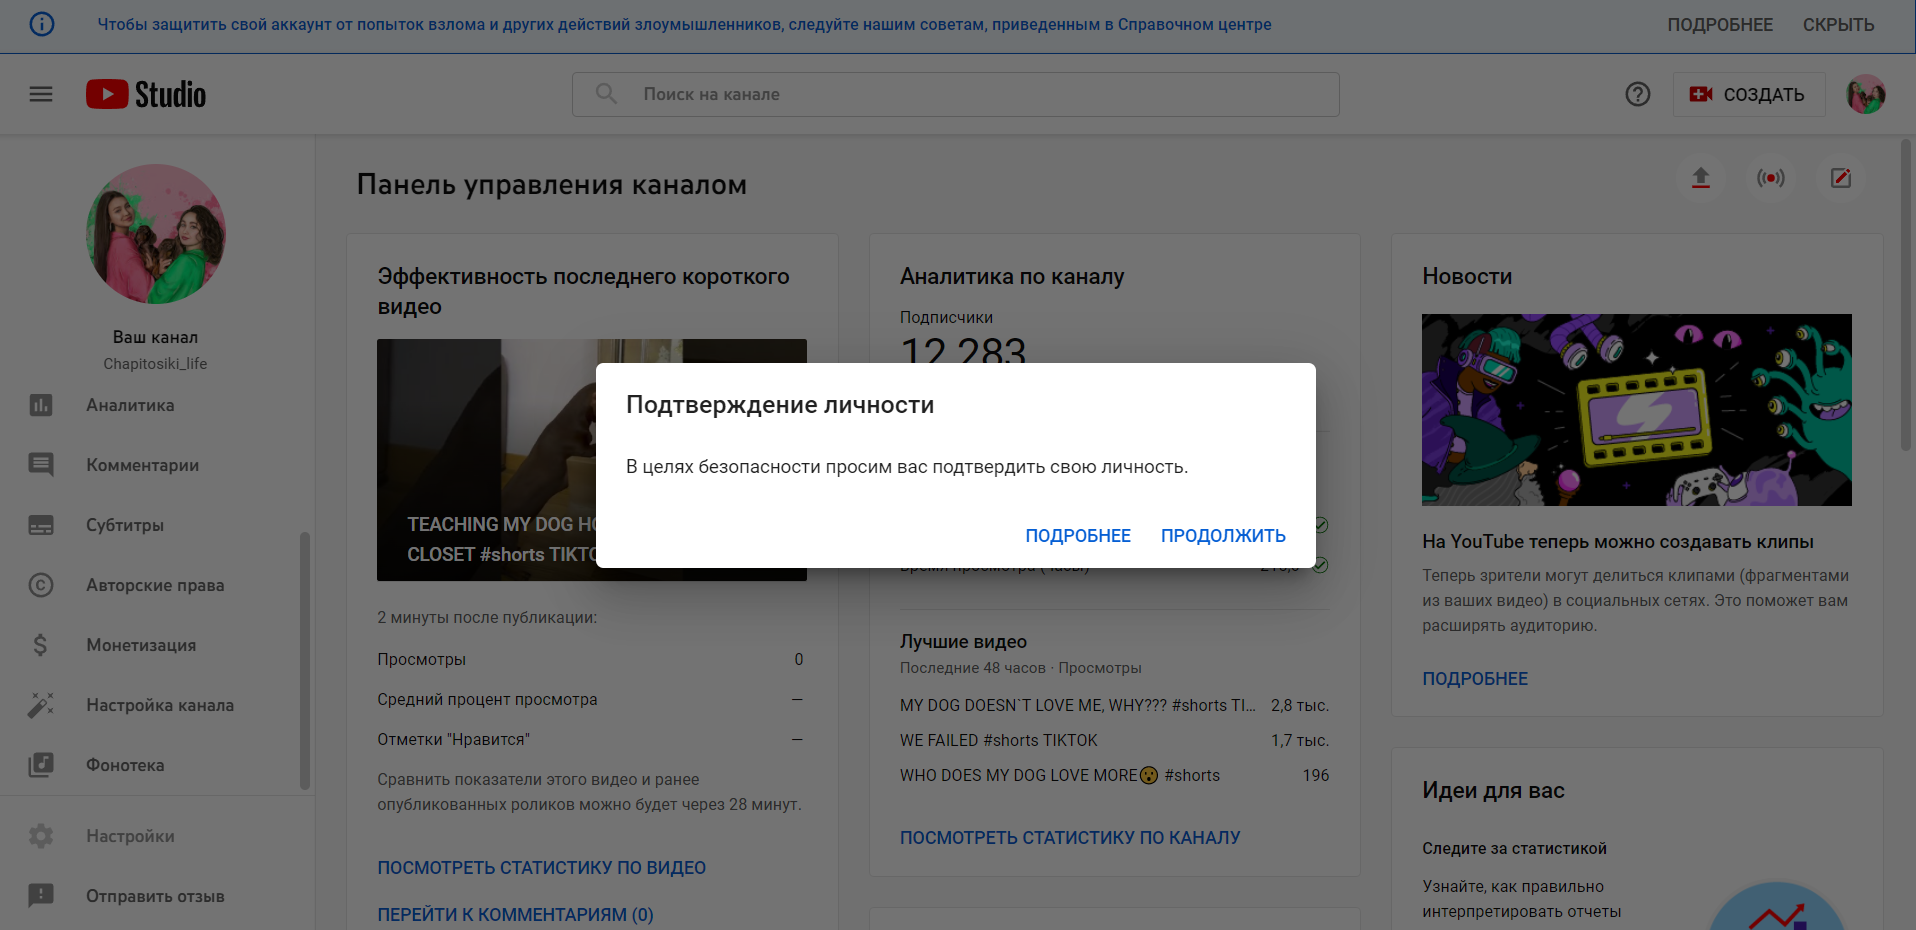Click Следите за статистикой idea heading
Screen dimensions: 1916x930
click(1514, 849)
